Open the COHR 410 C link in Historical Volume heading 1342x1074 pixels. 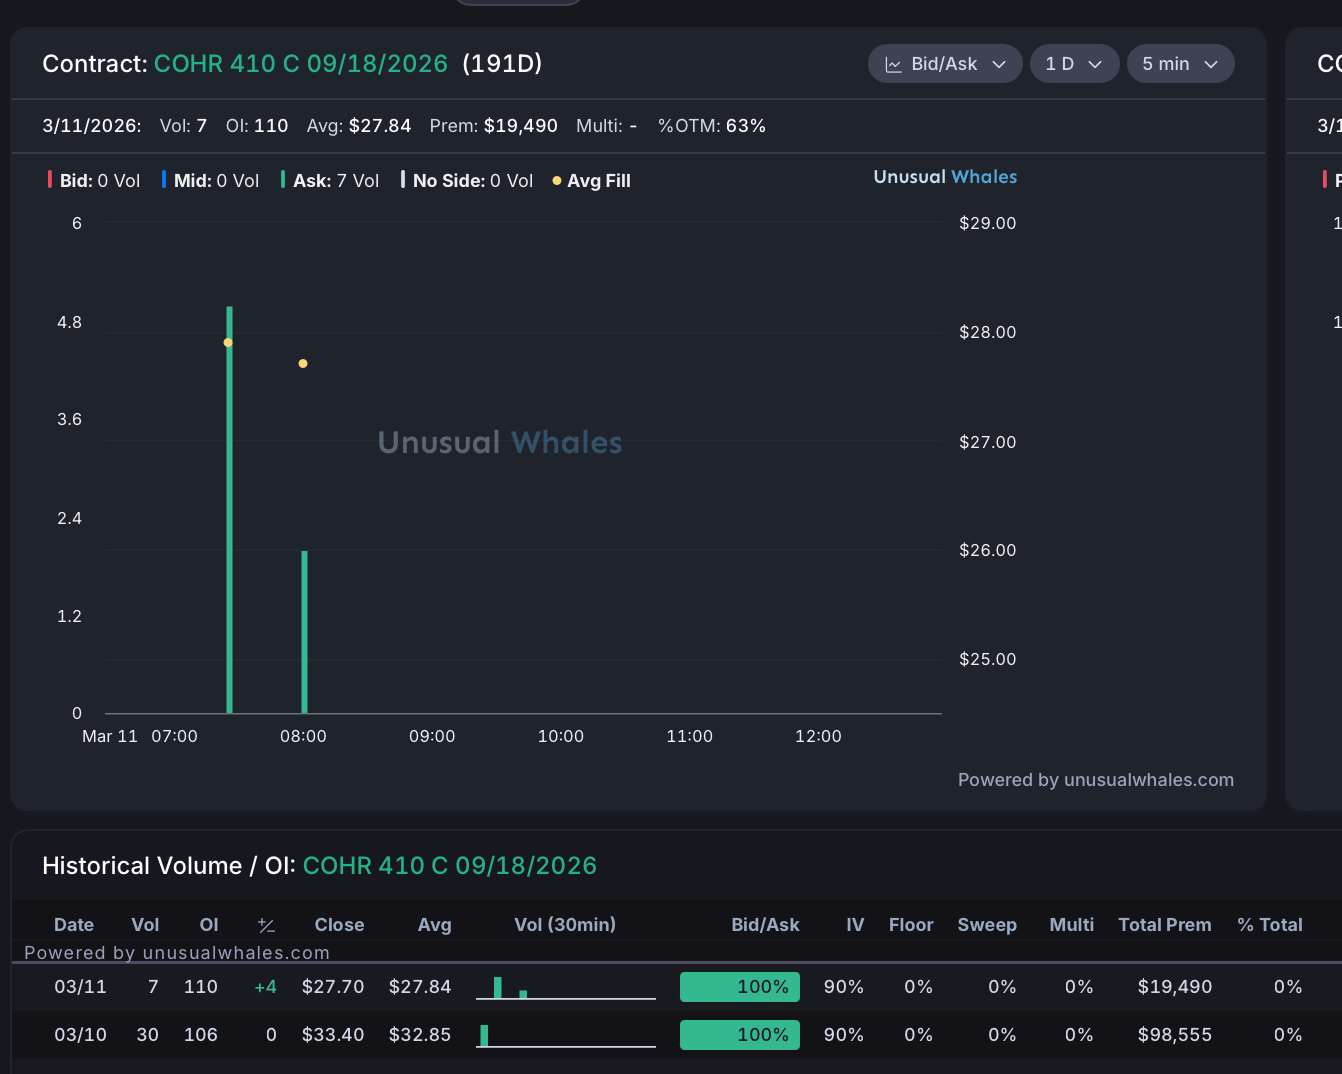click(x=449, y=866)
